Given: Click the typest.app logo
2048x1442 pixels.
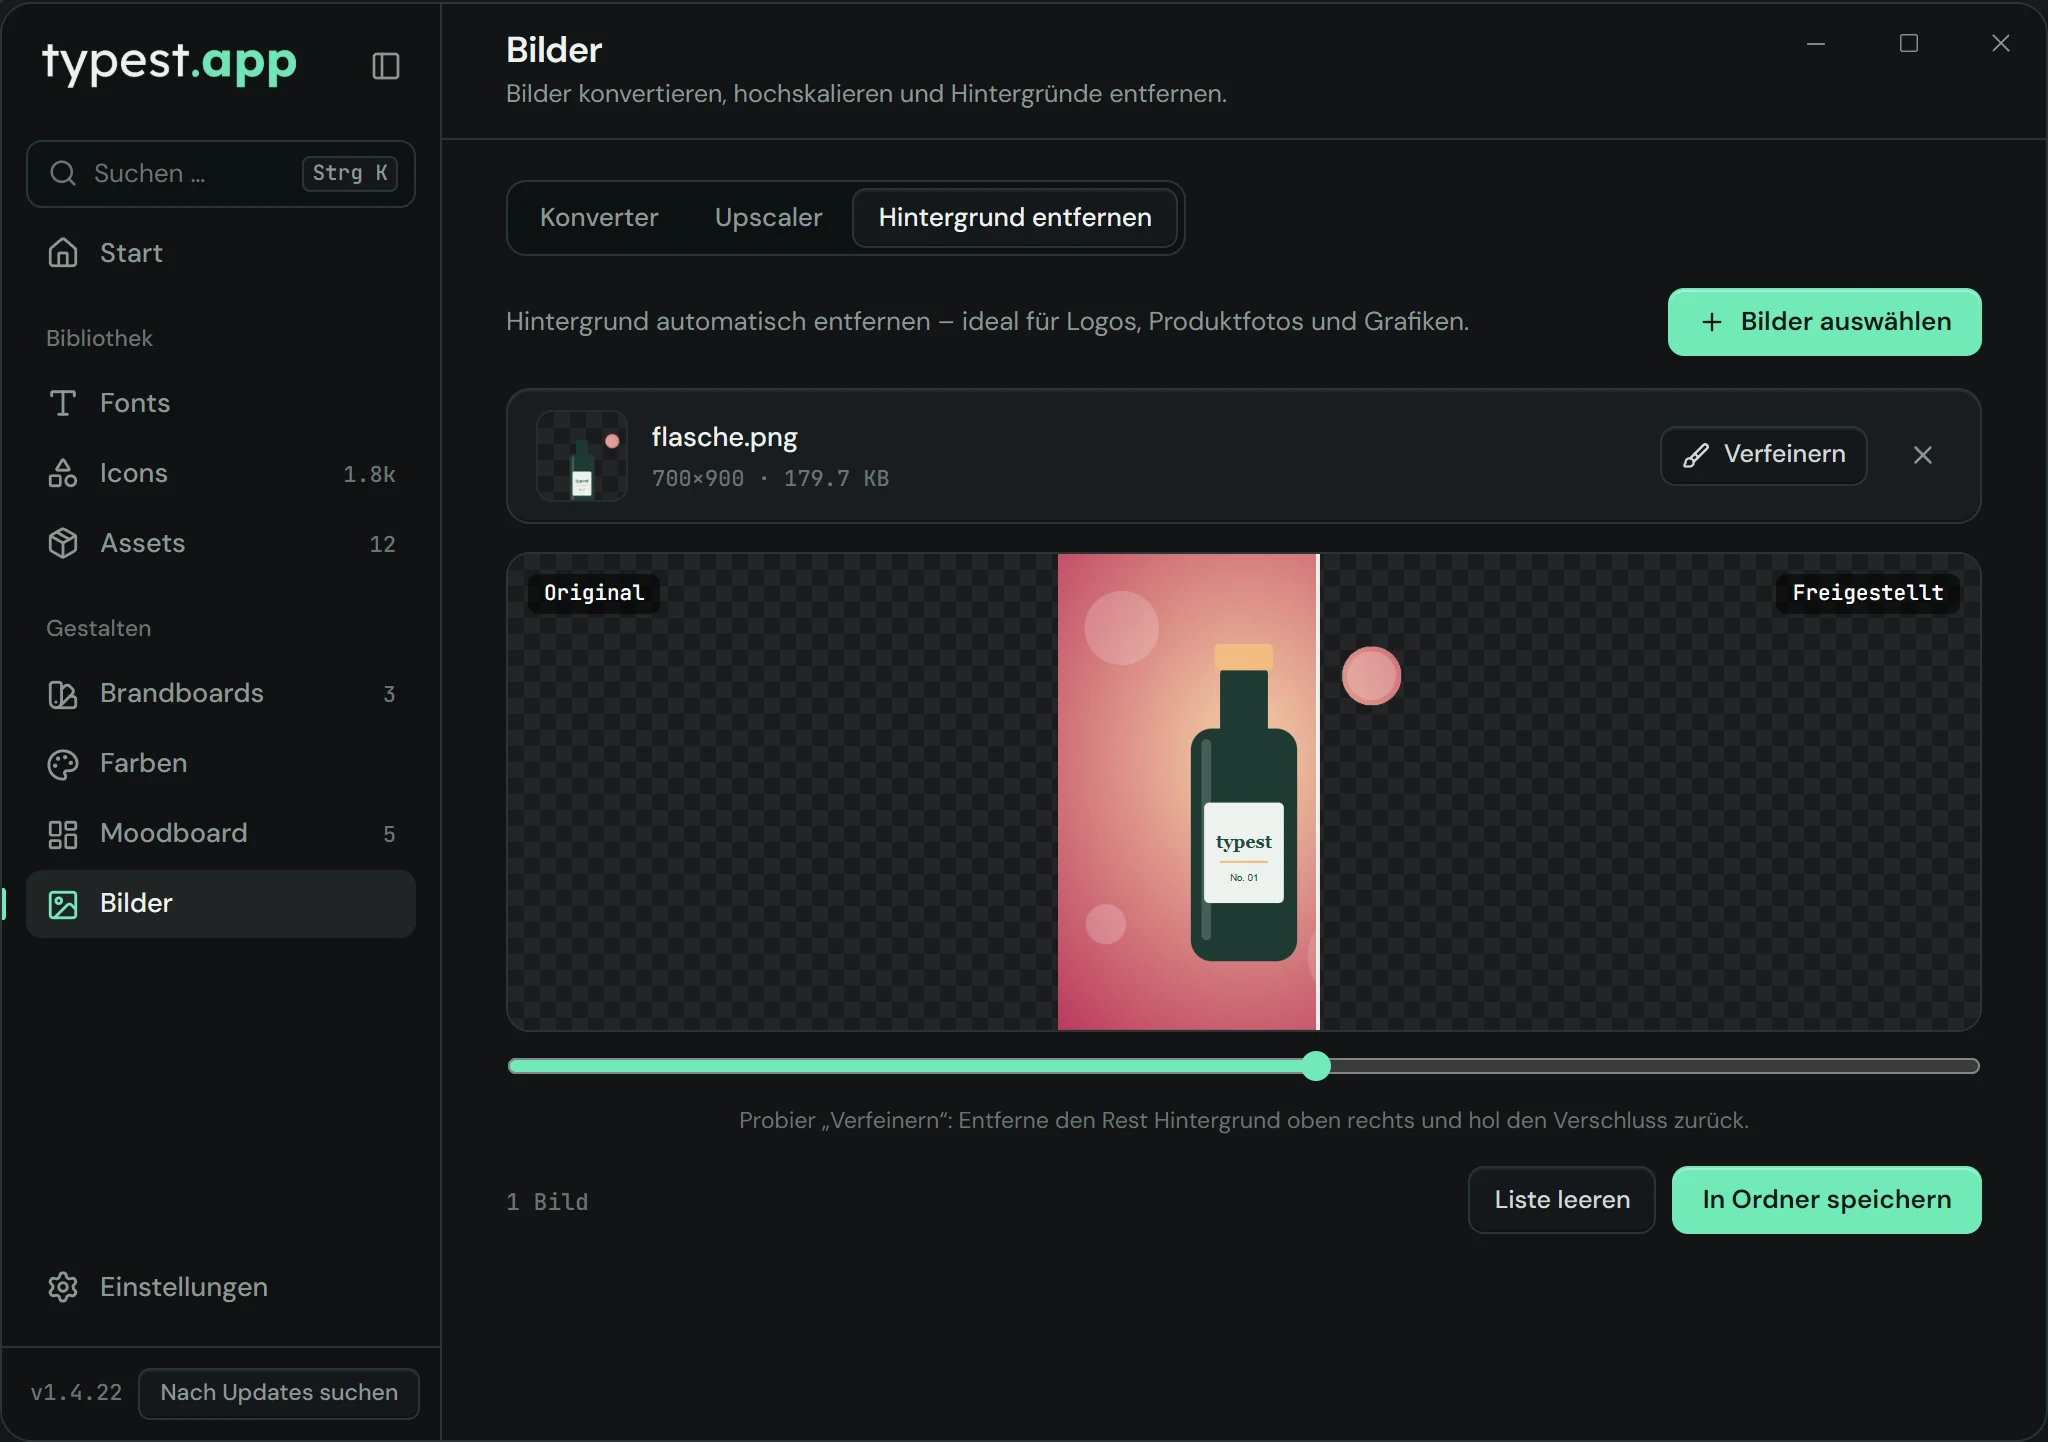Looking at the screenshot, I should tap(169, 63).
